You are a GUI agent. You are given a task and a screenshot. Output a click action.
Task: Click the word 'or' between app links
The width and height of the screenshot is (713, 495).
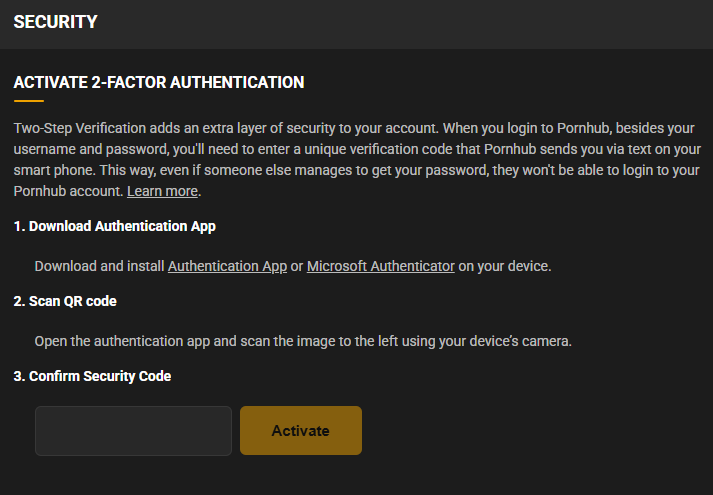pyautogui.click(x=297, y=266)
